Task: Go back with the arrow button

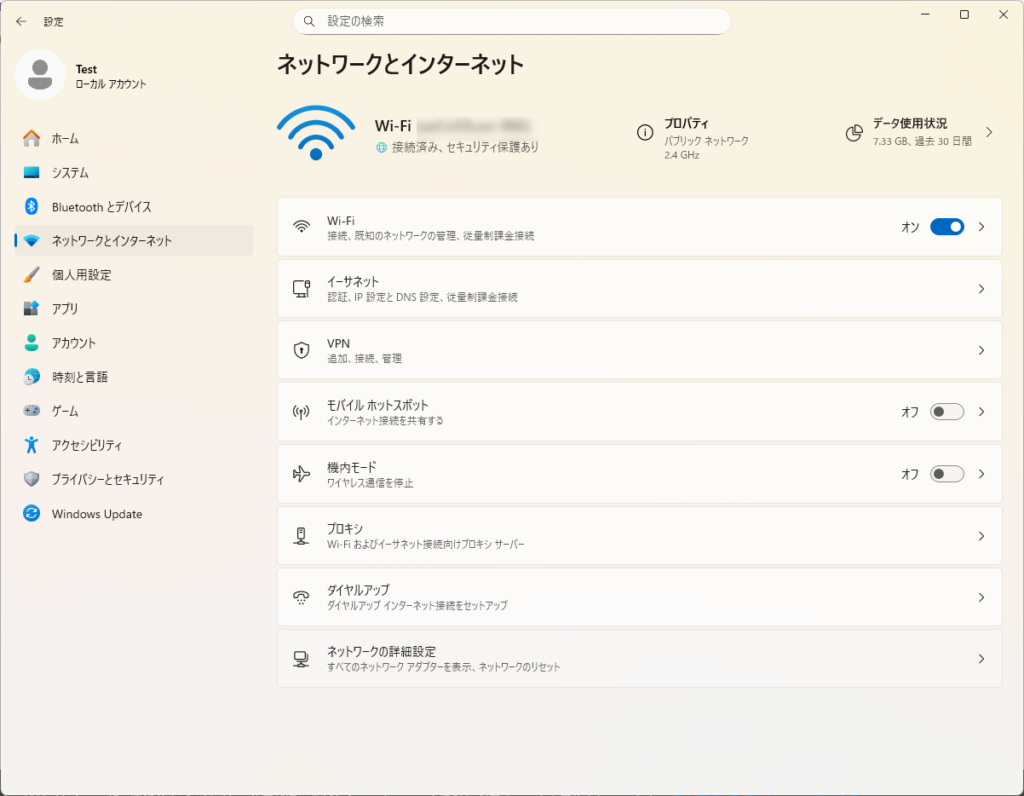Action: pos(21,21)
